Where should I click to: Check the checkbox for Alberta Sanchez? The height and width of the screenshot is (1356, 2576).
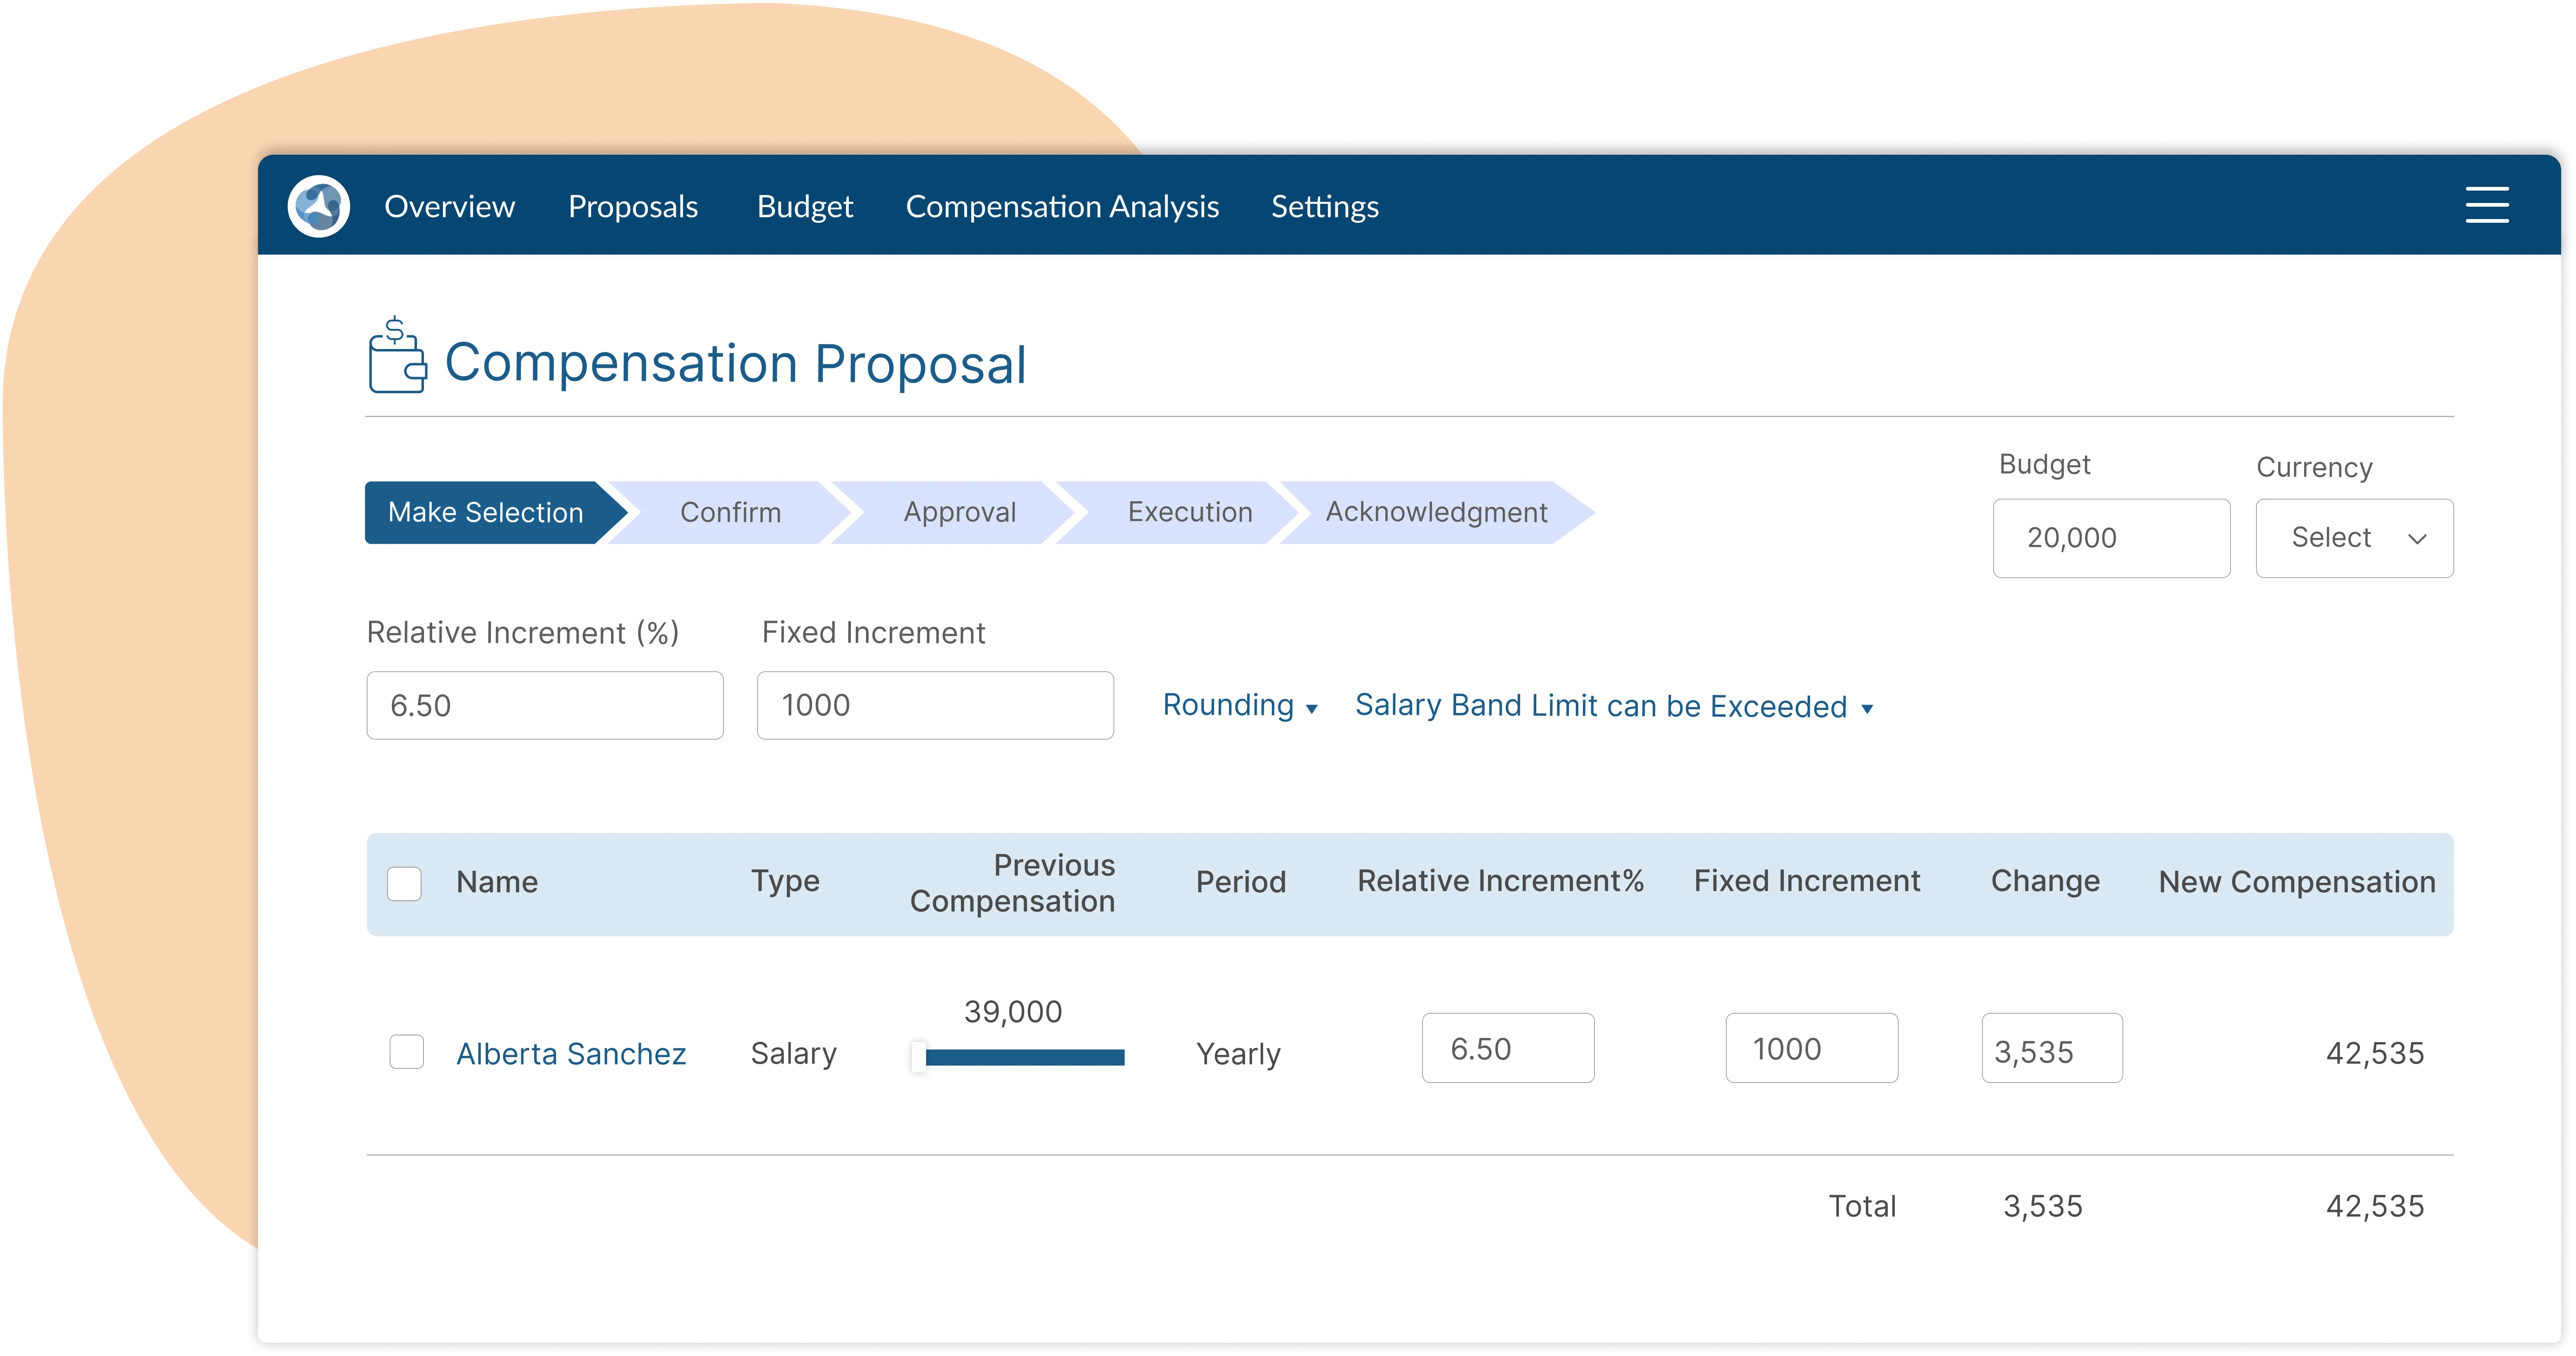pyautogui.click(x=406, y=1053)
